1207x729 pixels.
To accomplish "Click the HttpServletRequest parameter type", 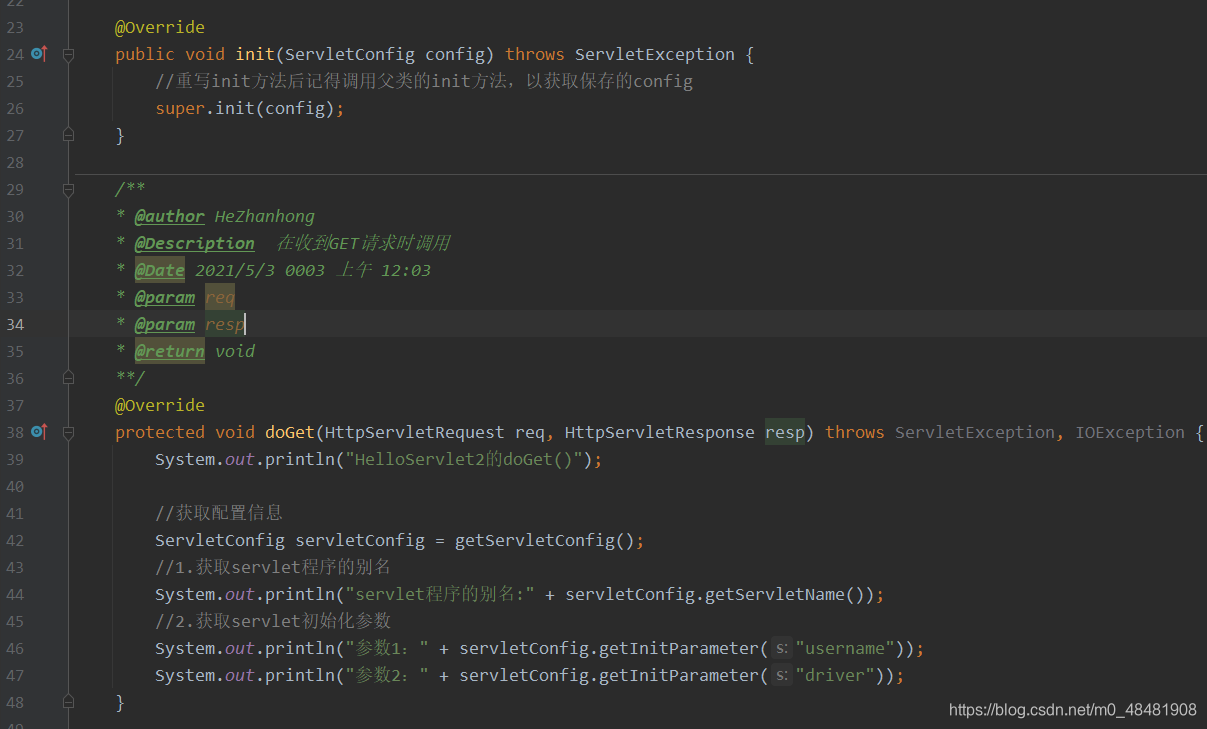I will click(x=415, y=432).
